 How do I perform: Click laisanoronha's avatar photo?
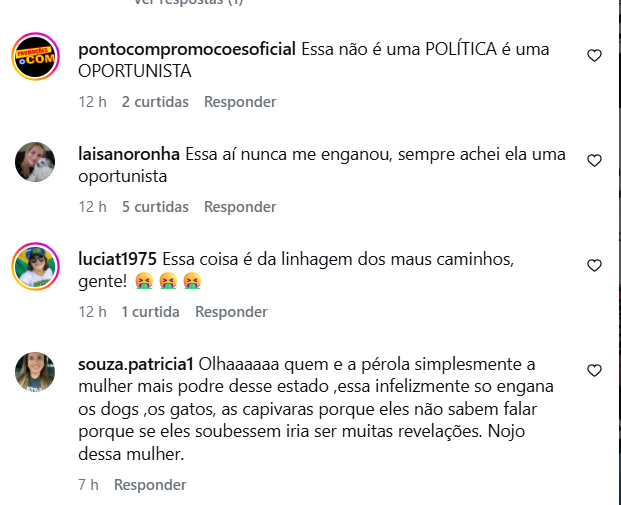tap(35, 162)
